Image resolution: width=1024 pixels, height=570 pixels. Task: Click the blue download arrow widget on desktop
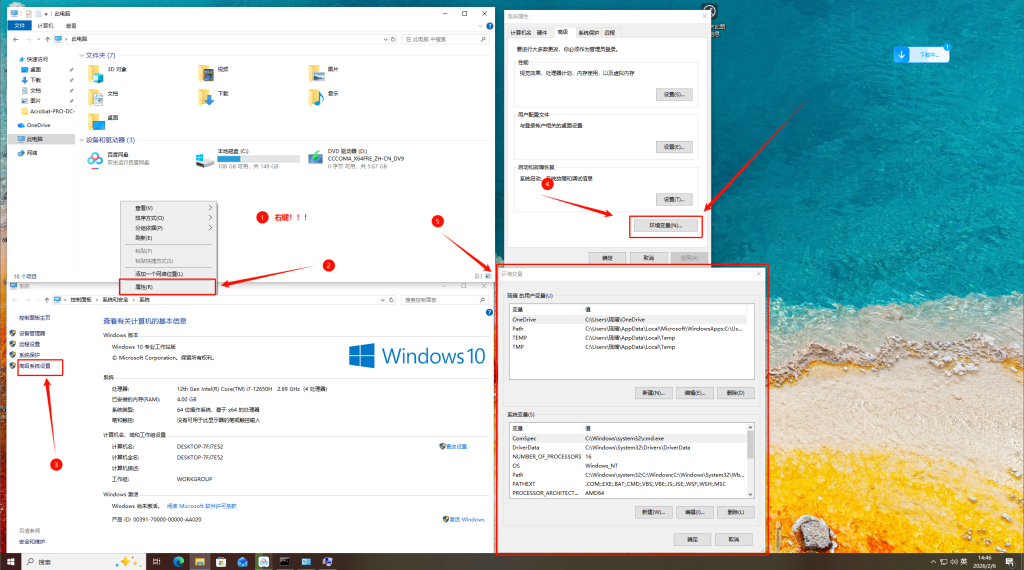[901, 55]
